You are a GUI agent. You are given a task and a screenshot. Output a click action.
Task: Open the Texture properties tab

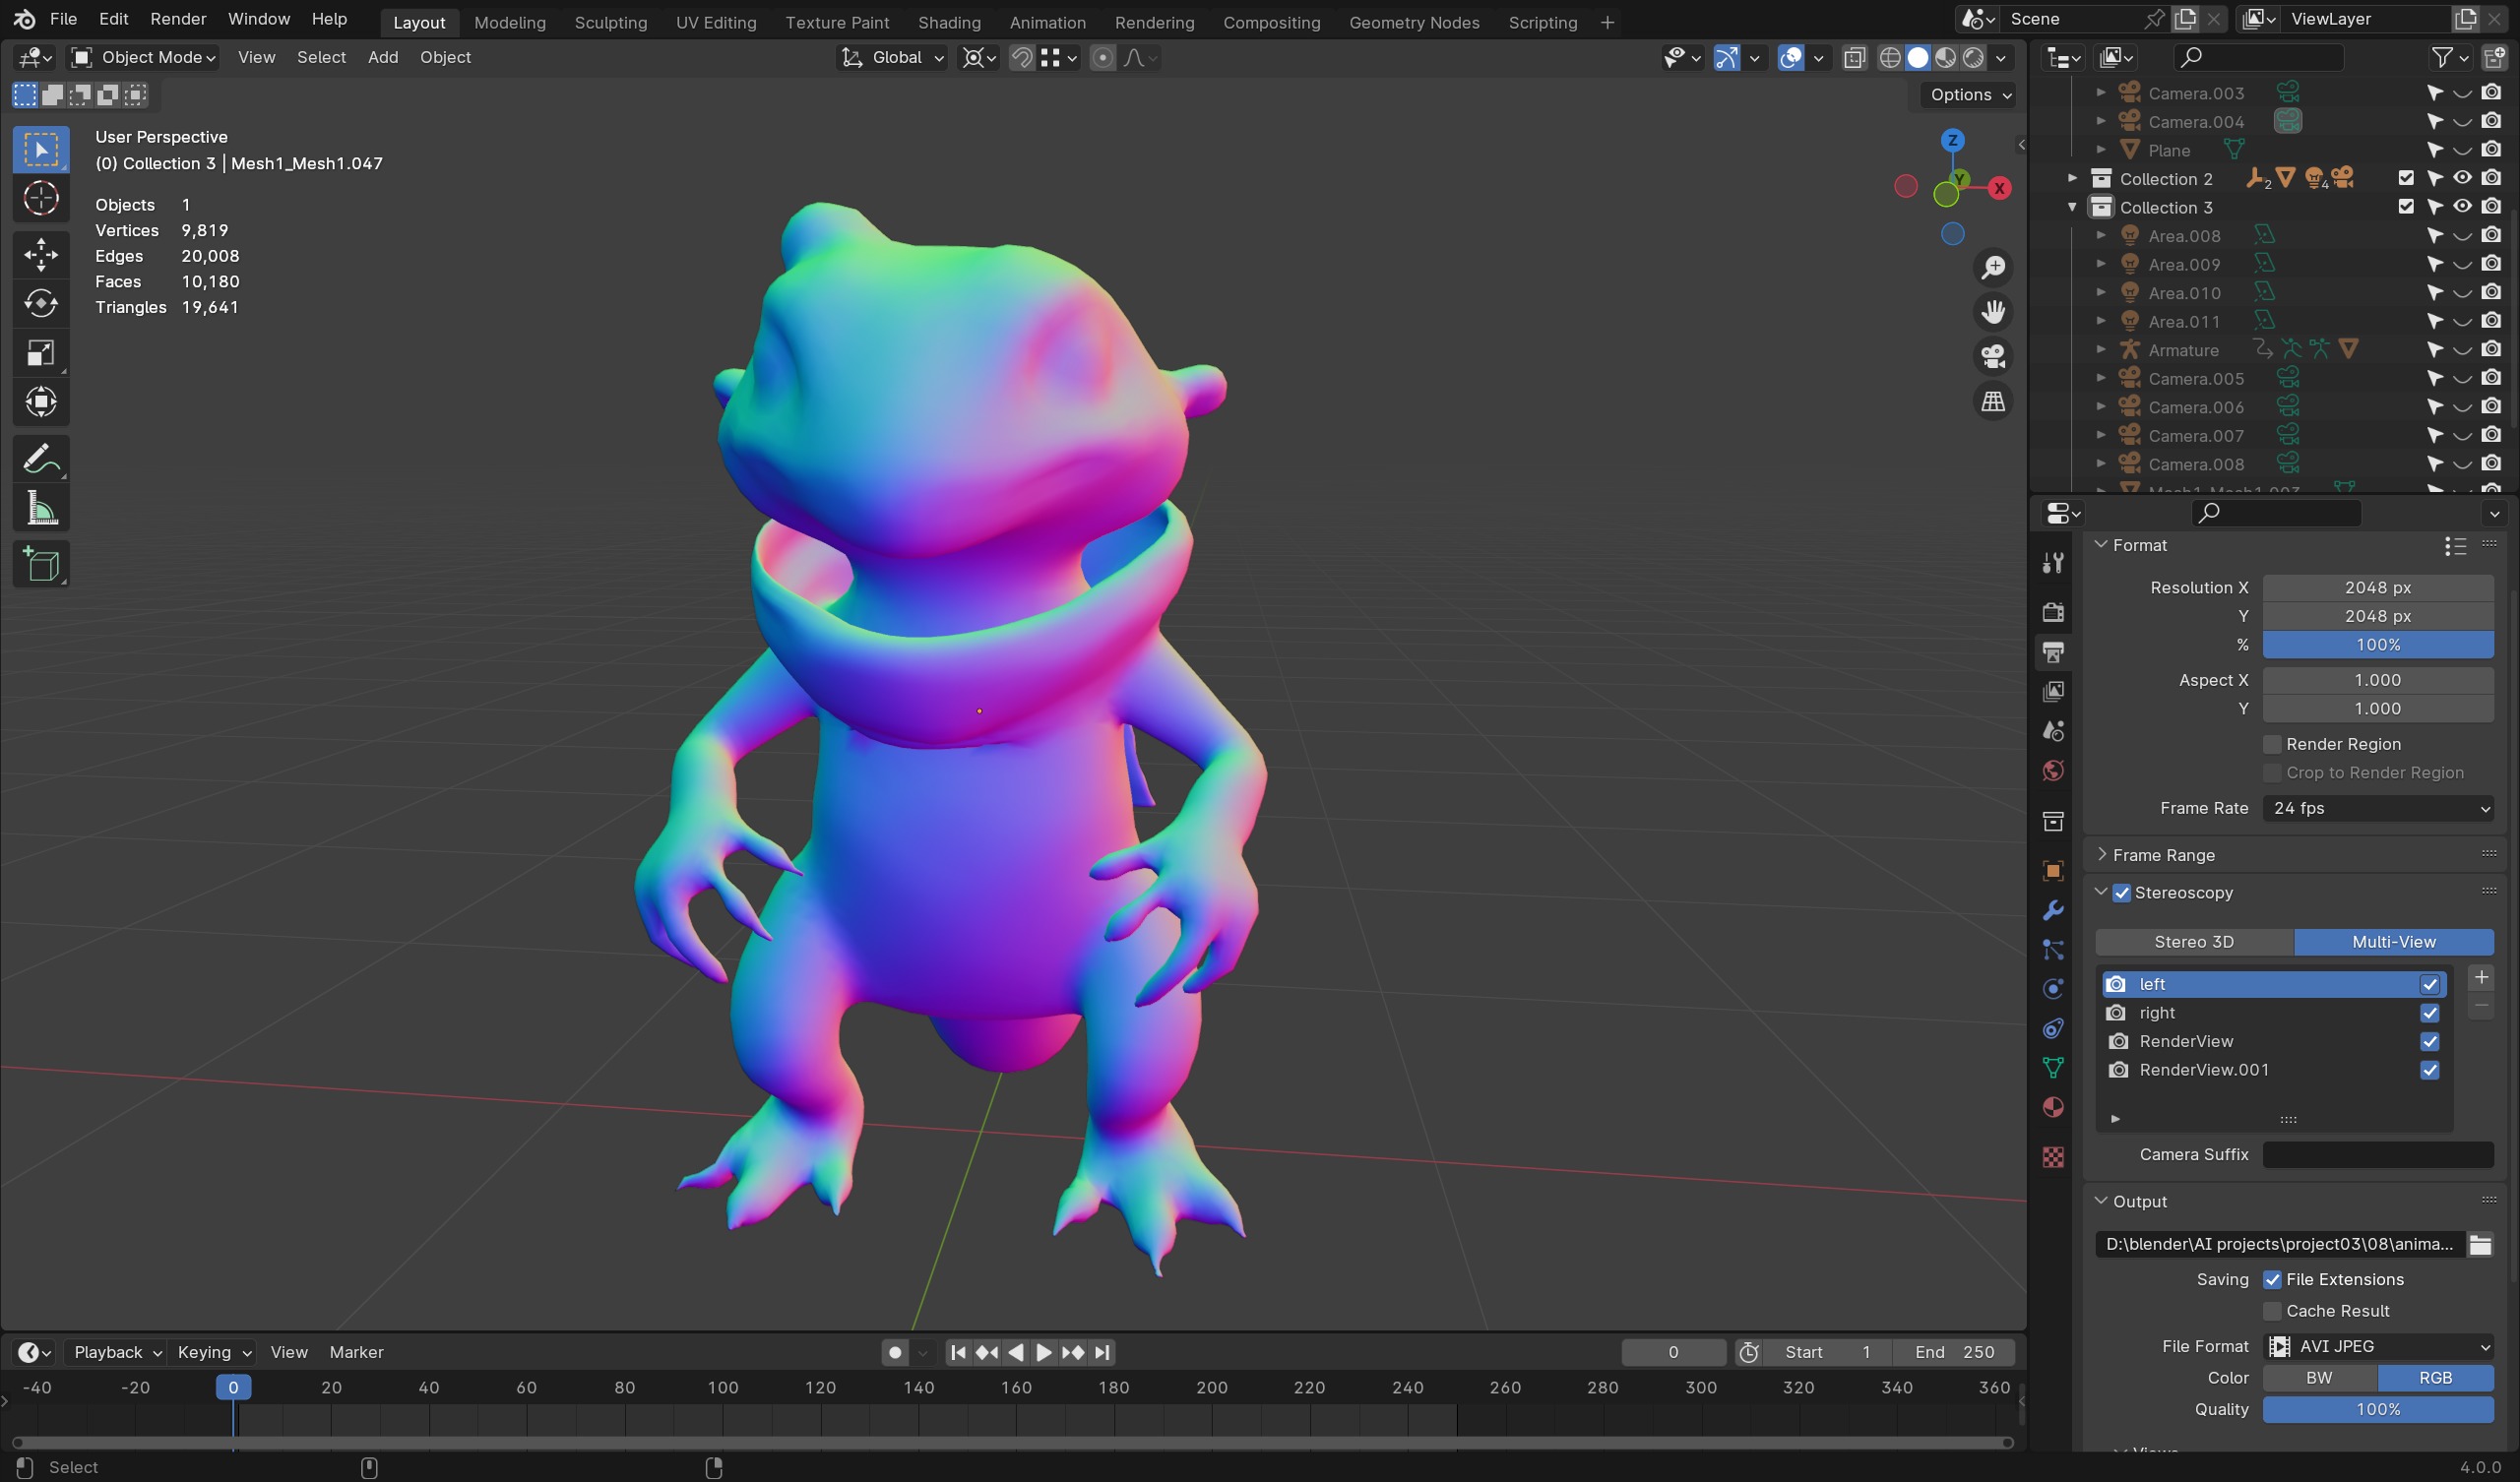point(2053,1157)
